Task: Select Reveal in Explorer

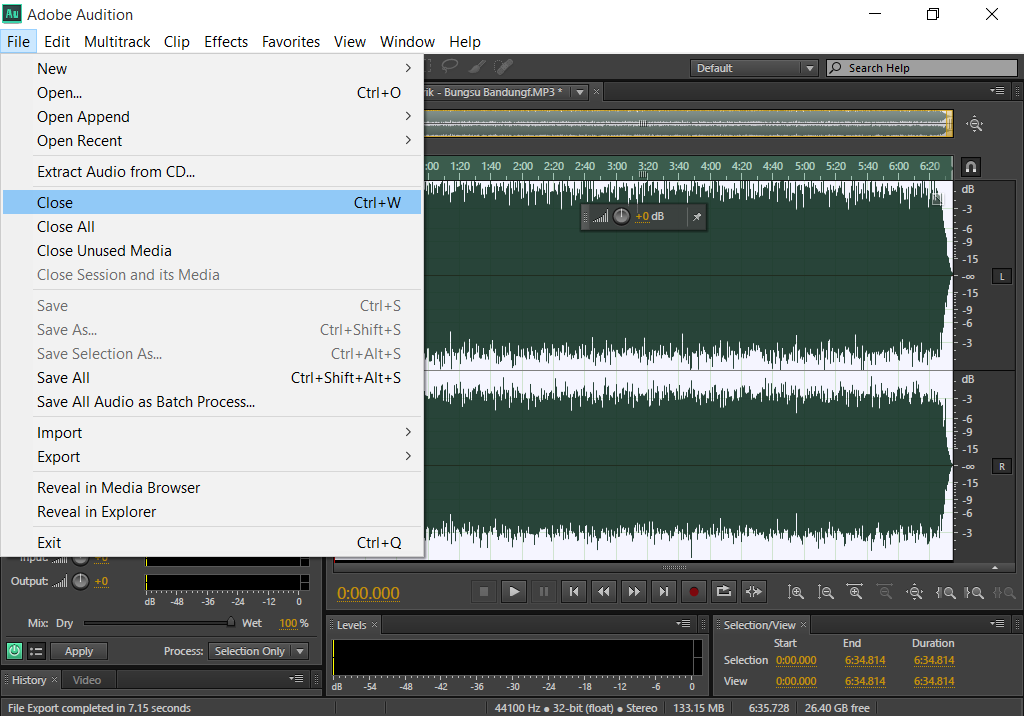Action: [x=212, y=512]
